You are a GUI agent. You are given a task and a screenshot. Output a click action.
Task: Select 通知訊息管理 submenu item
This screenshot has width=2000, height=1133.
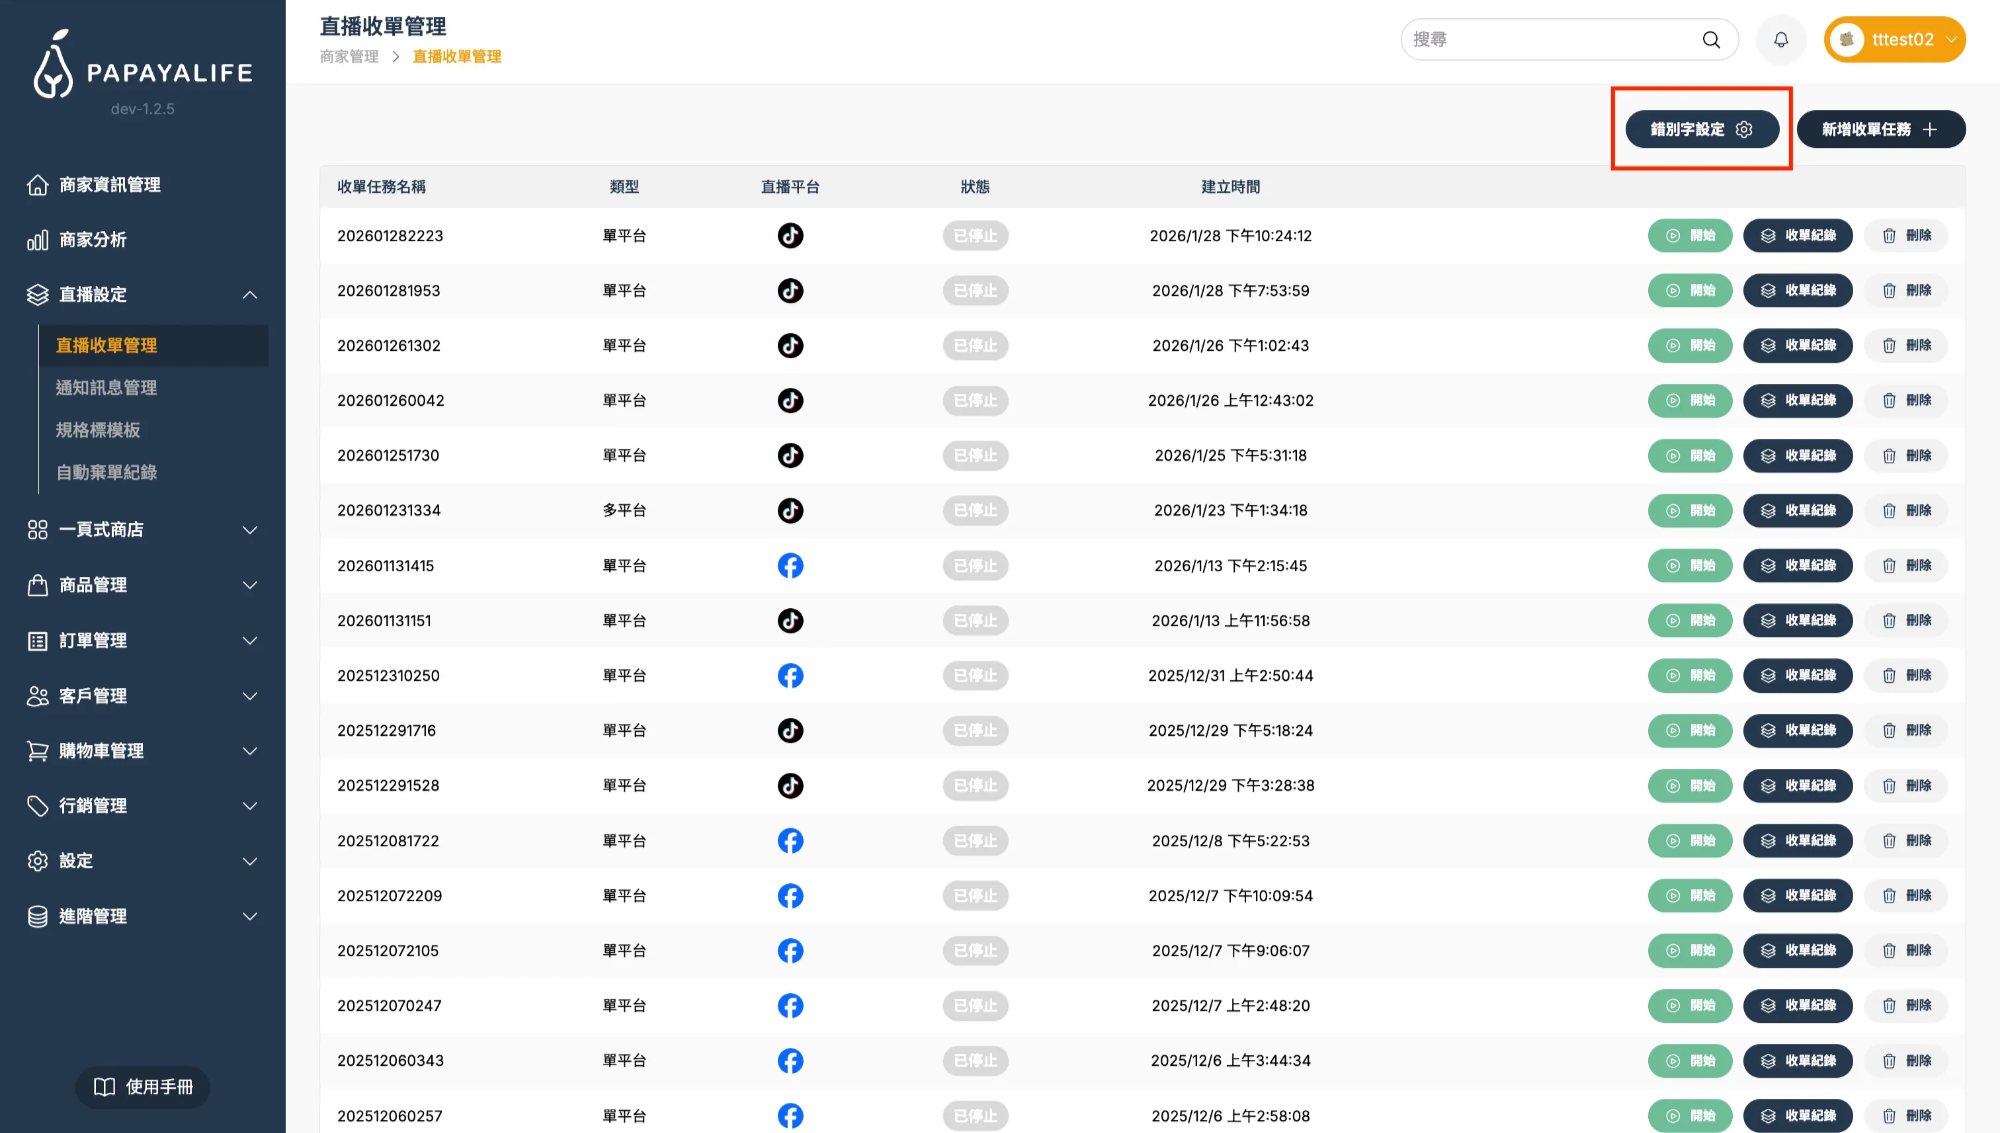point(106,388)
